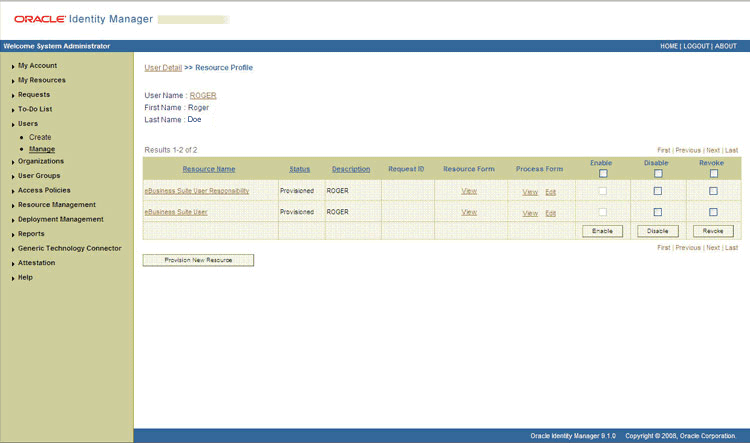Viewport: 750px width, 443px height.
Task: Click Provision New Resource button
Action: [198, 260]
